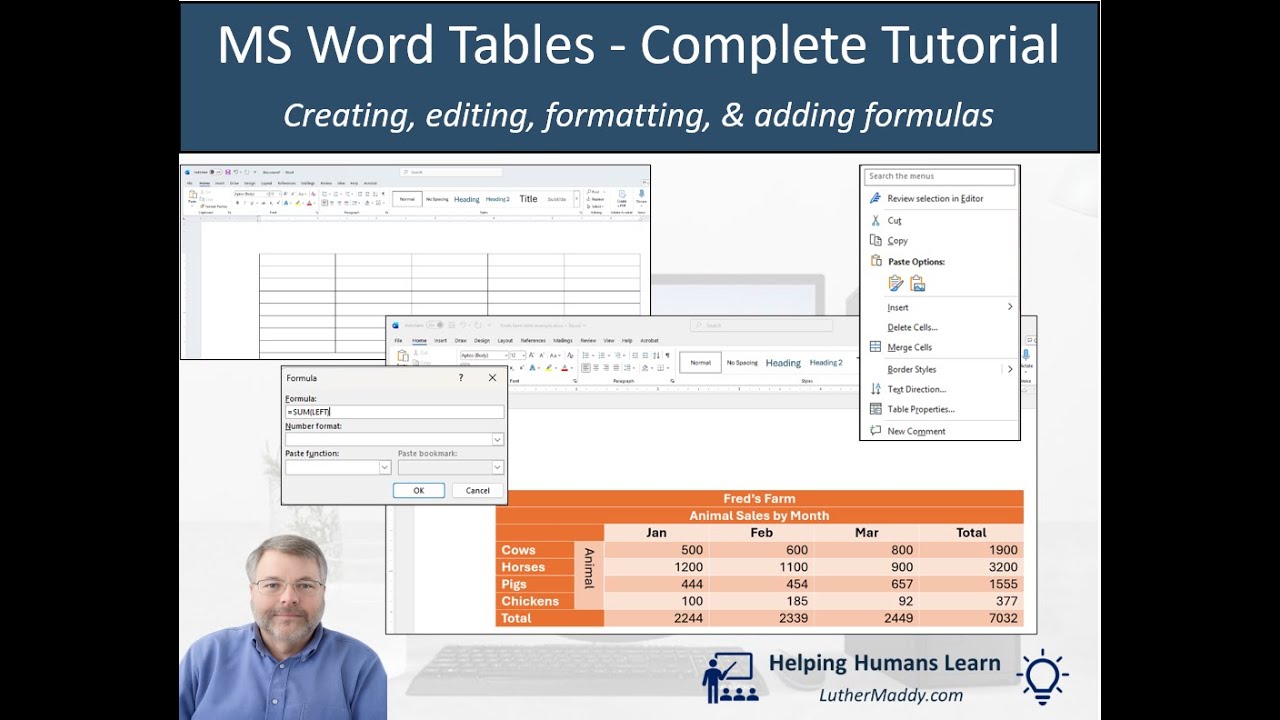Open the font name dropdown in farm table window

[x=506, y=355]
